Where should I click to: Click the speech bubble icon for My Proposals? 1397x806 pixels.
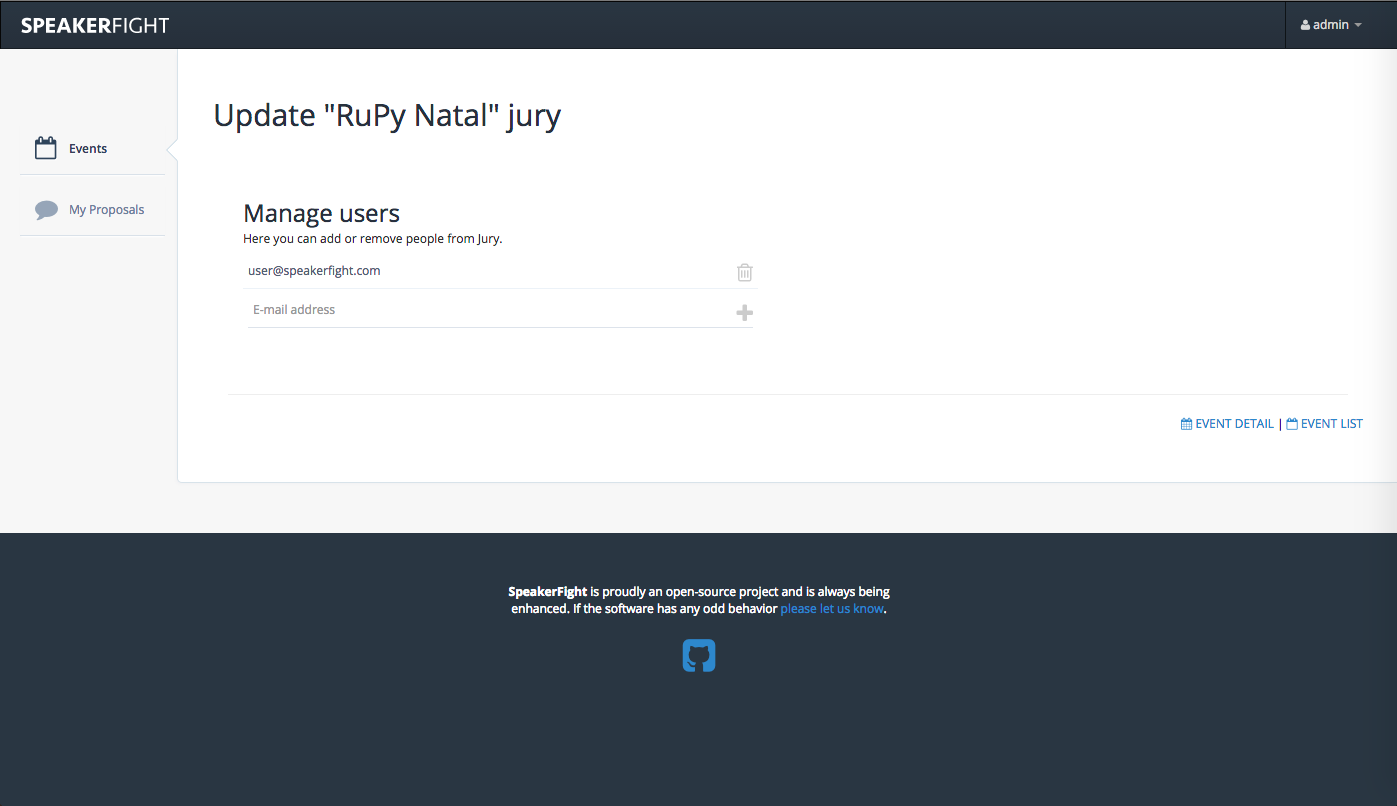[46, 210]
